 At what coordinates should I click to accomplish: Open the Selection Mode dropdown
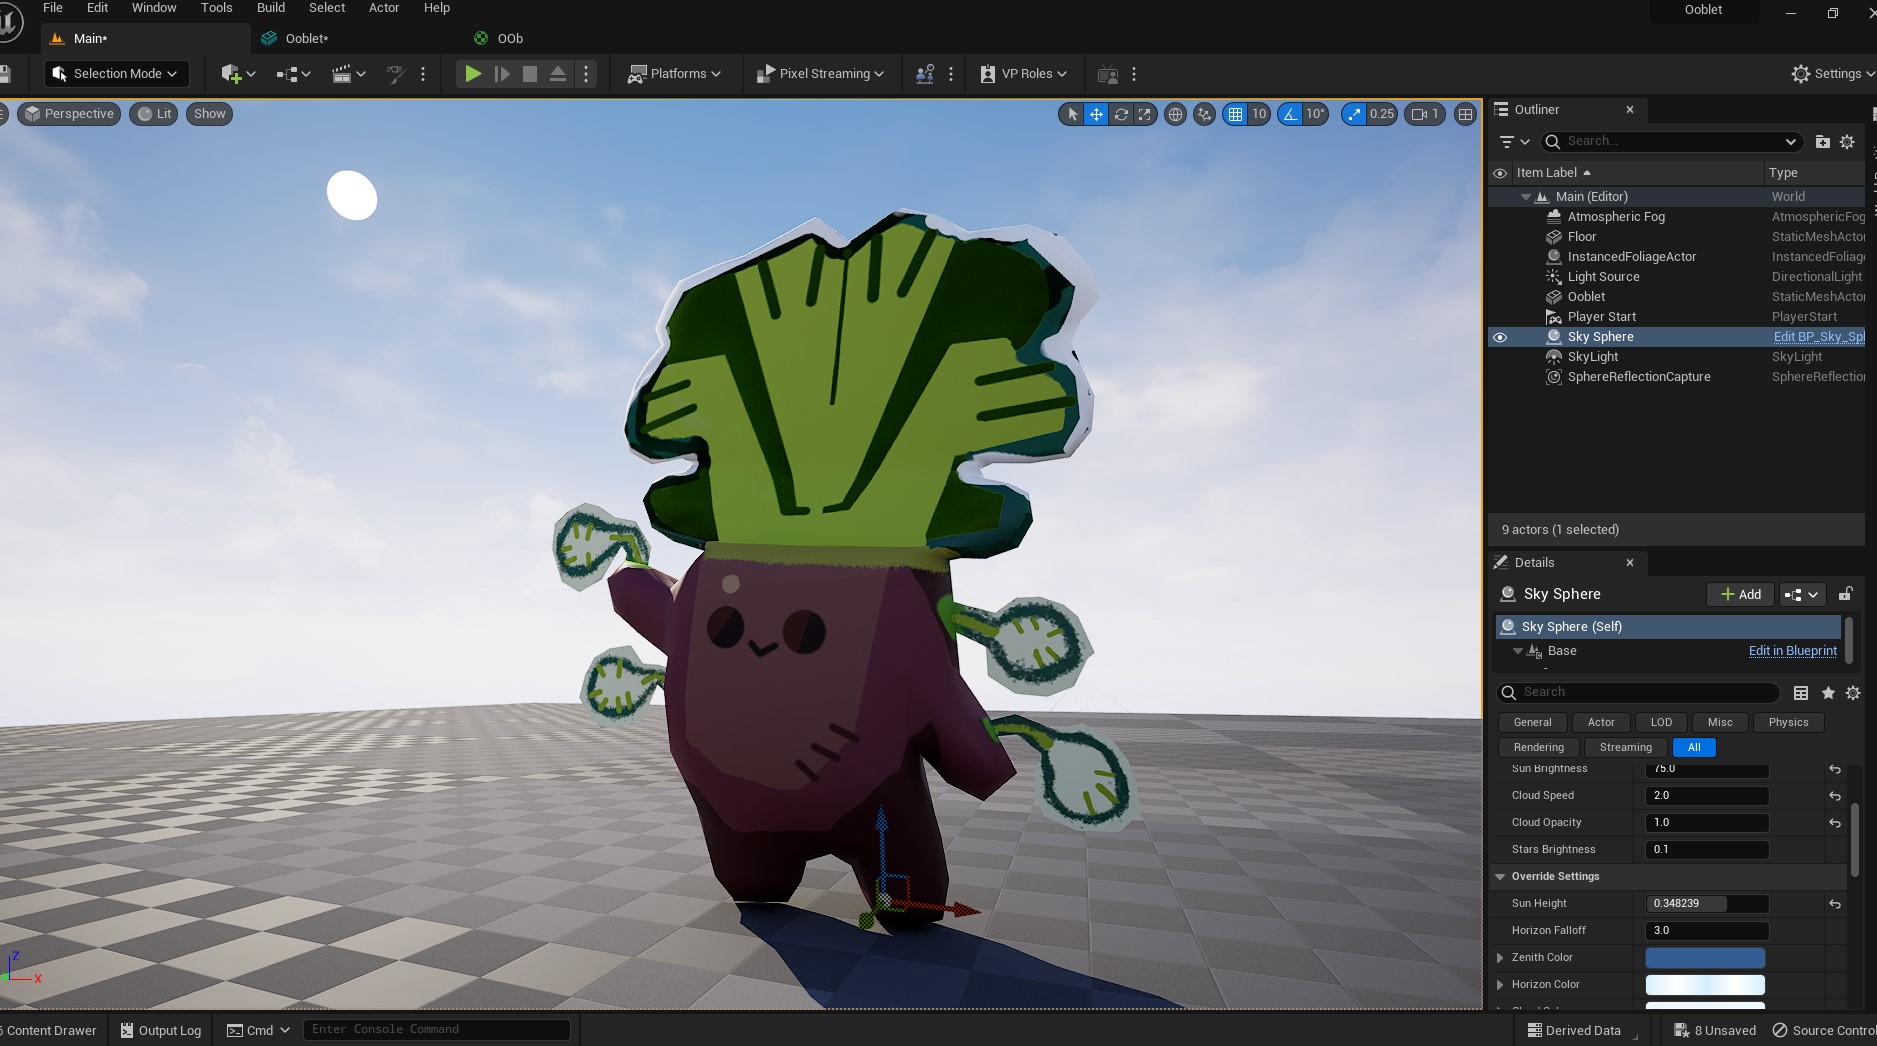click(x=115, y=74)
